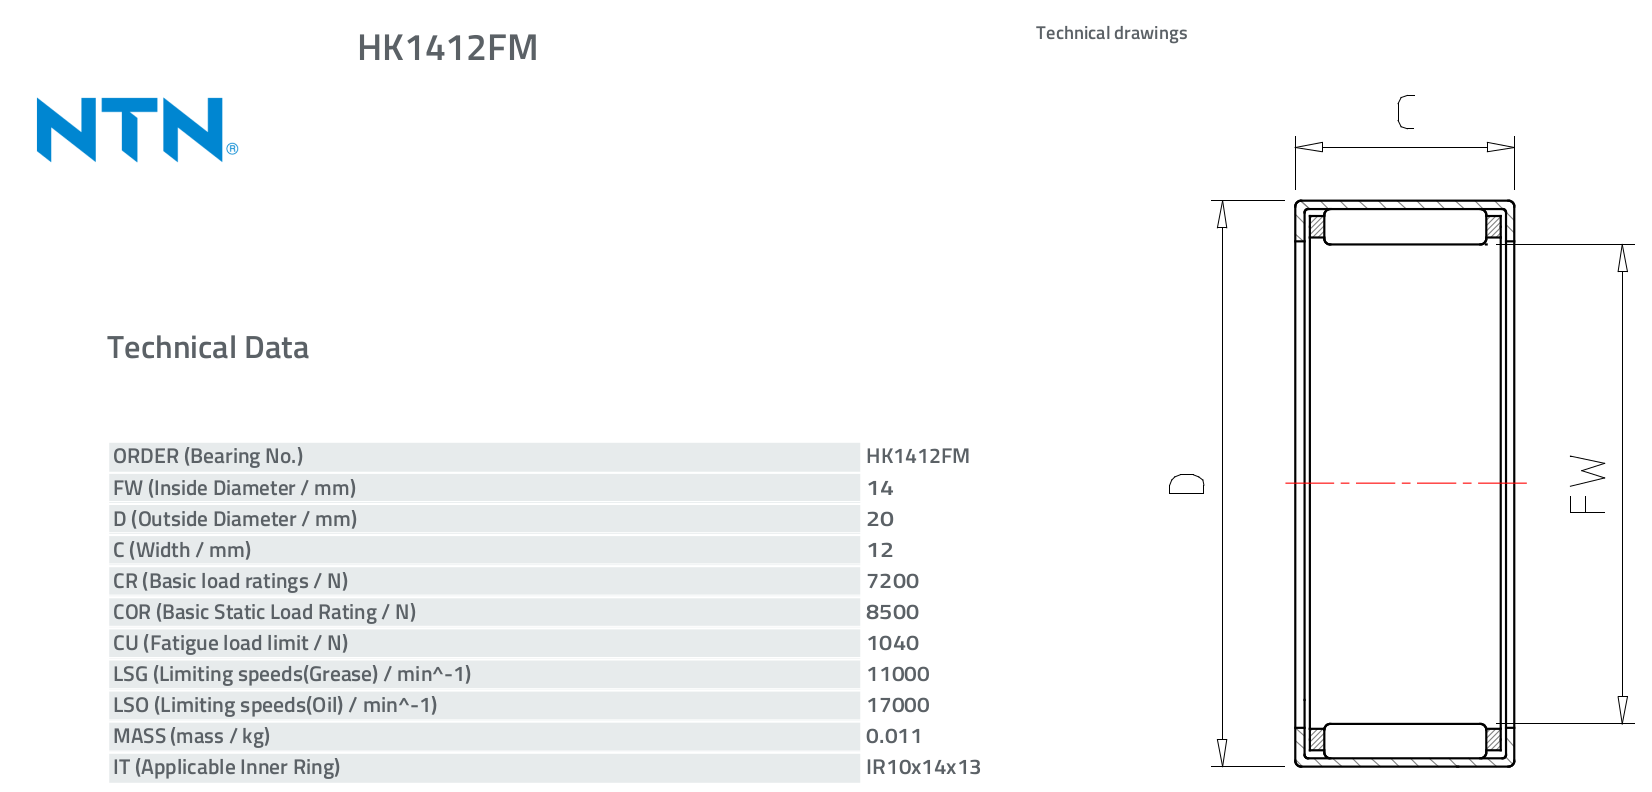Click the C width dimension label
Viewport: 1652px width, 792px height.
click(1405, 112)
